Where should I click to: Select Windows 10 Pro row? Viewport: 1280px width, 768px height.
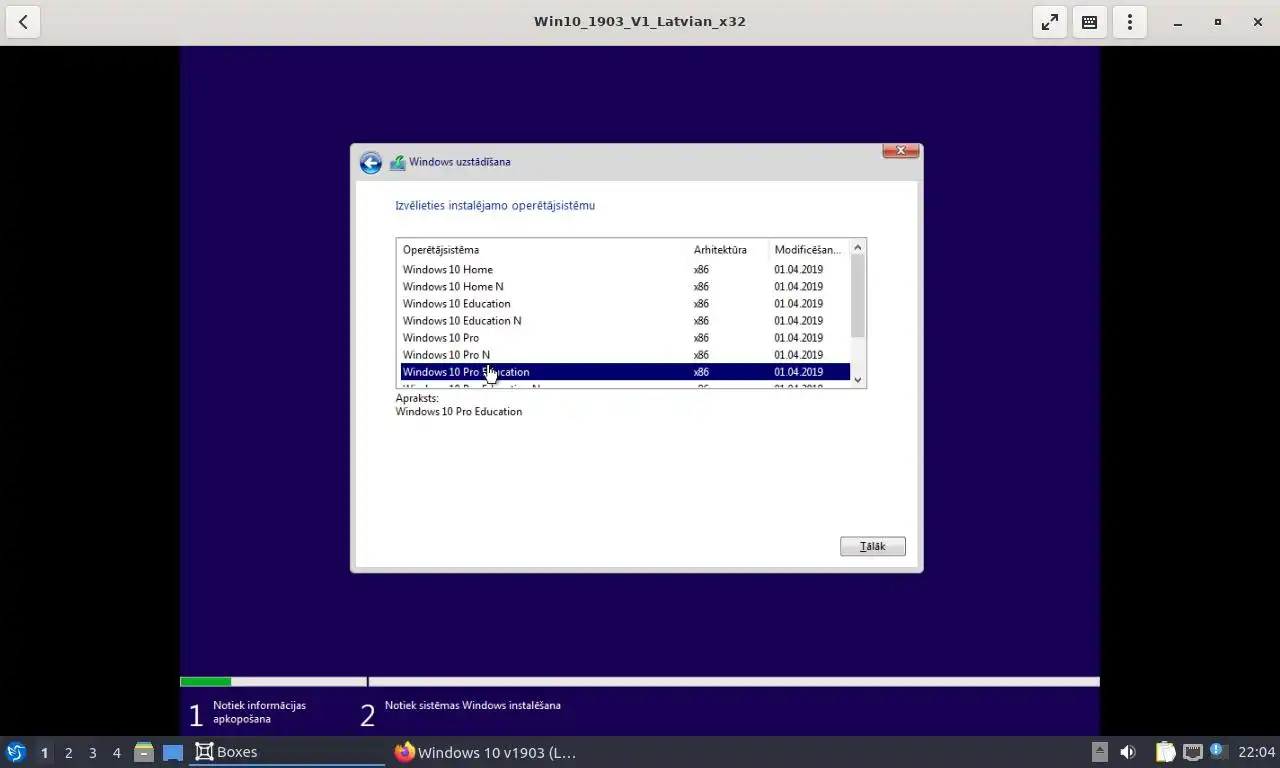pyautogui.click(x=625, y=338)
